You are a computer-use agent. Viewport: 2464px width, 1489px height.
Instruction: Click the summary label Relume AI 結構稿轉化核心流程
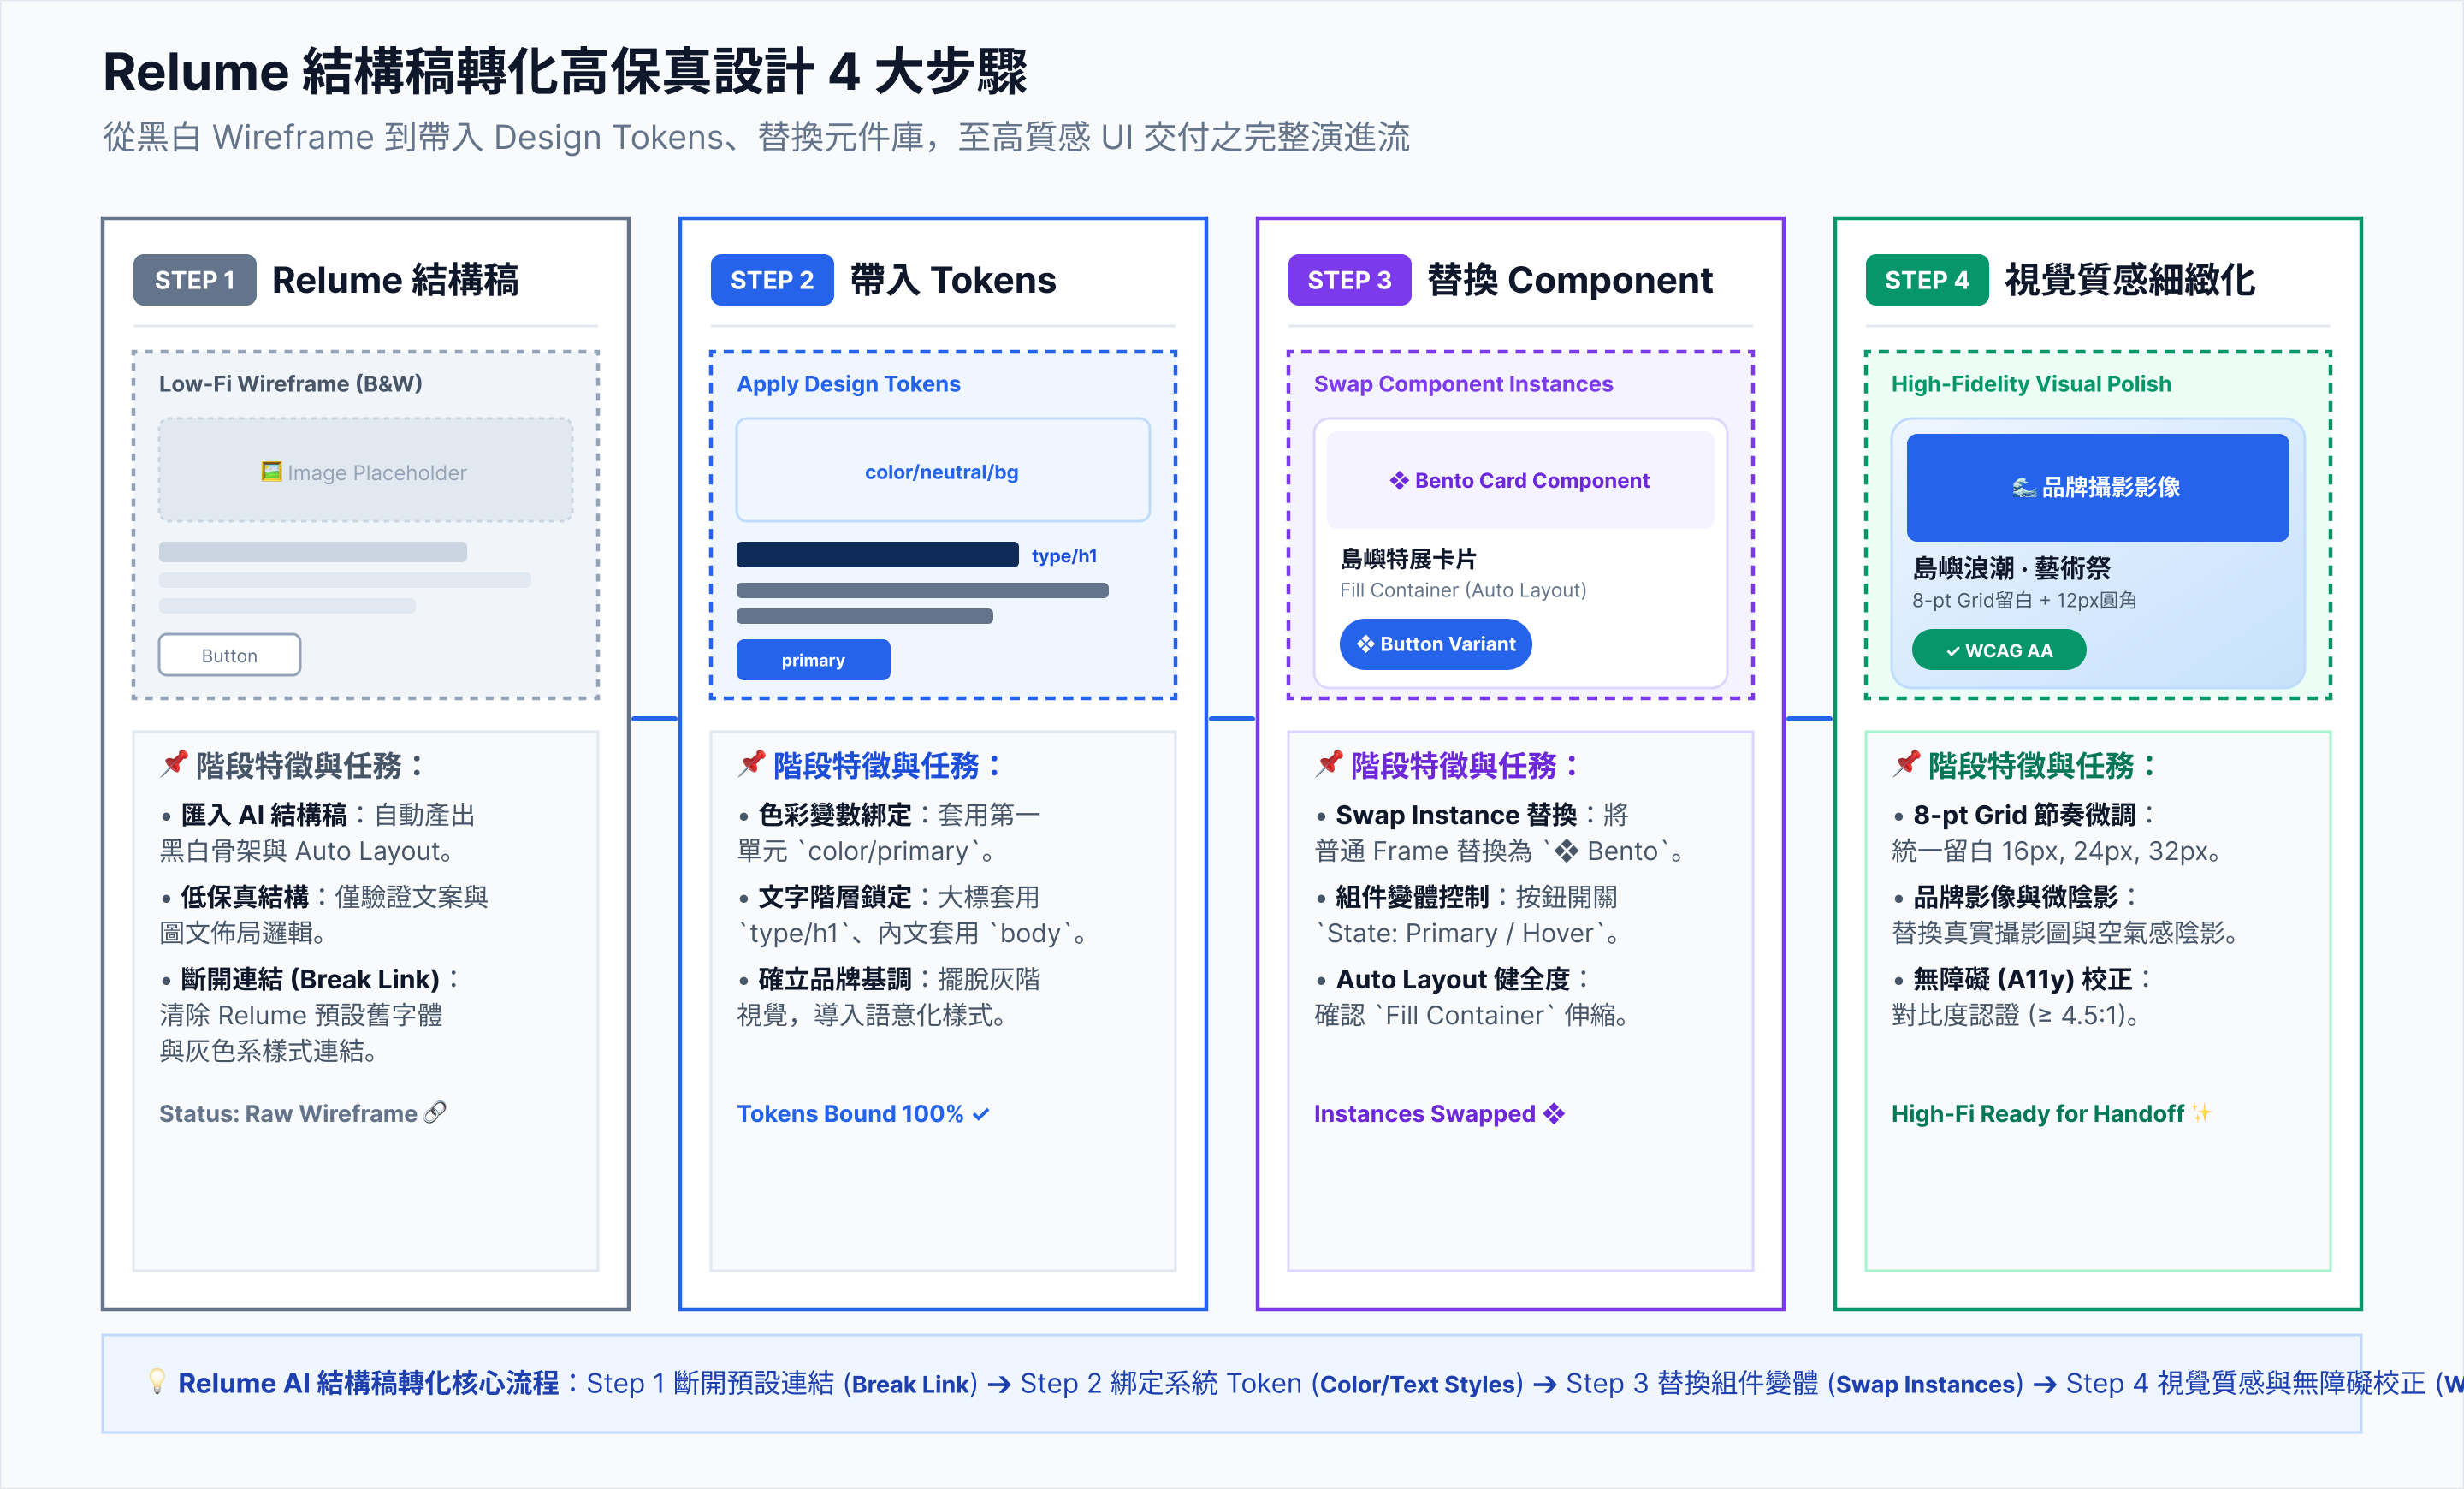coord(368,1383)
